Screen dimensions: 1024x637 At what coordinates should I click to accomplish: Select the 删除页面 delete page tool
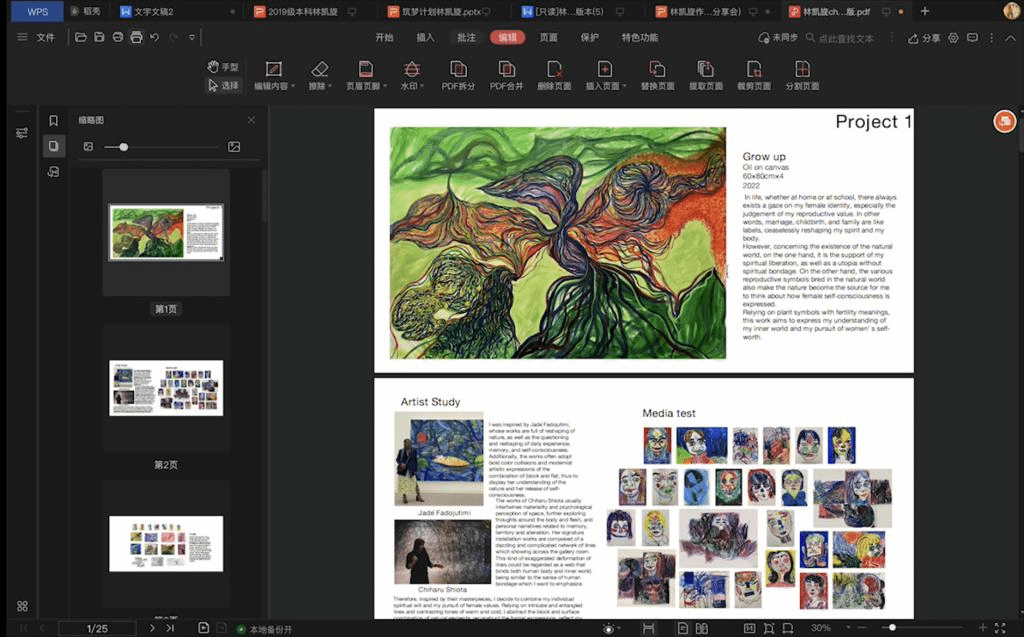click(554, 70)
